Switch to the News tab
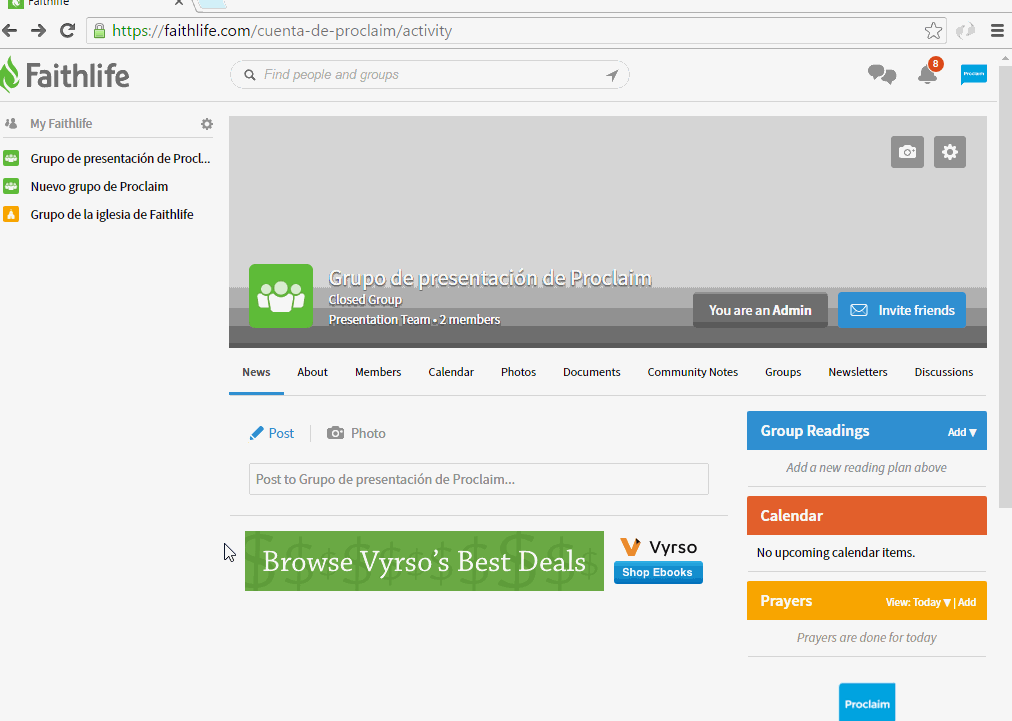The height and width of the screenshot is (721, 1012). [256, 372]
